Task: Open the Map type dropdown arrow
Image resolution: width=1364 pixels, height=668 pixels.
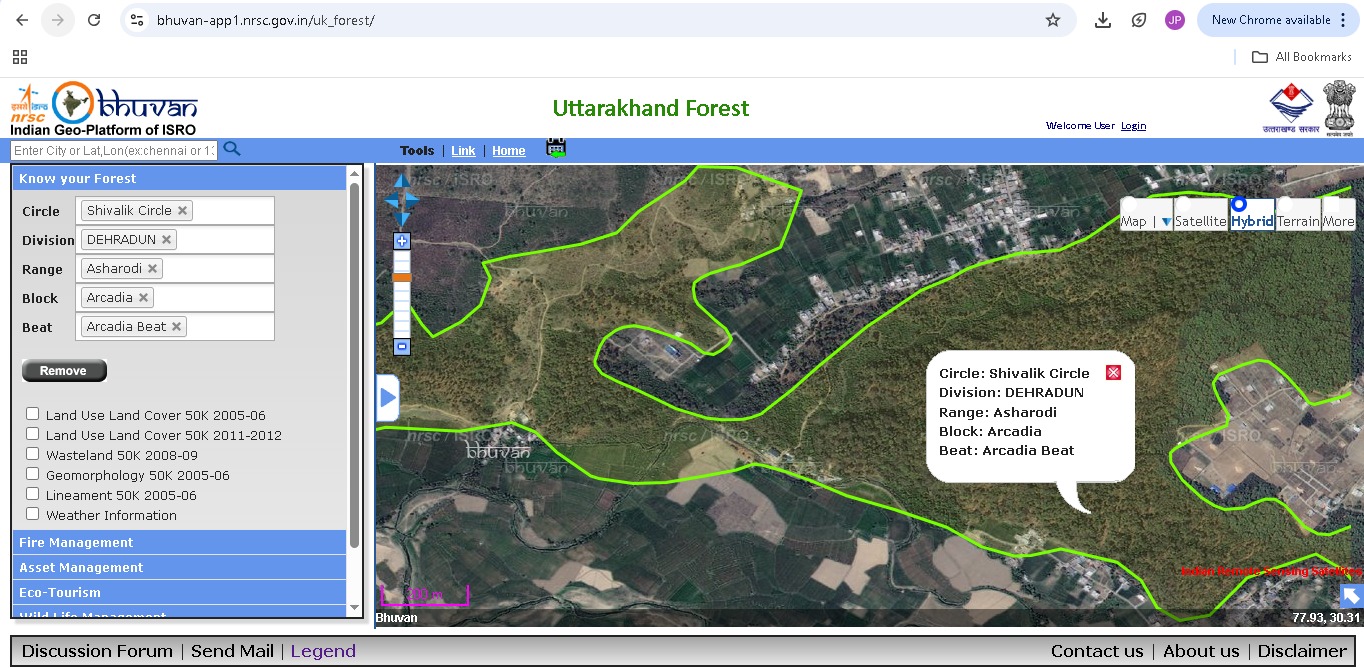Action: pyautogui.click(x=1166, y=222)
